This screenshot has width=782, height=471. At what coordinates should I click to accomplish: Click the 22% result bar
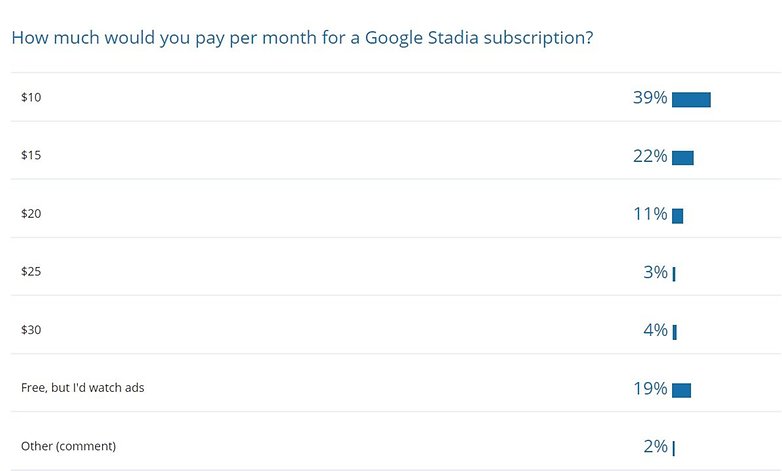click(x=683, y=158)
